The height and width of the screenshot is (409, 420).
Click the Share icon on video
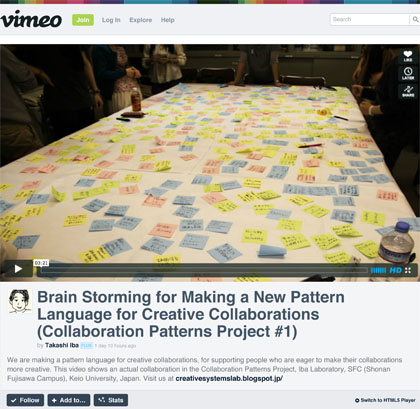point(408,91)
